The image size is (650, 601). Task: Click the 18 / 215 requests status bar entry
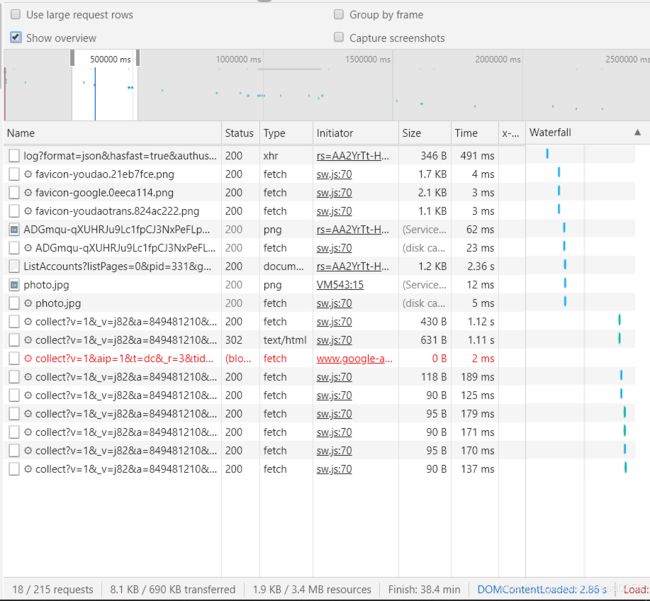click(x=53, y=589)
